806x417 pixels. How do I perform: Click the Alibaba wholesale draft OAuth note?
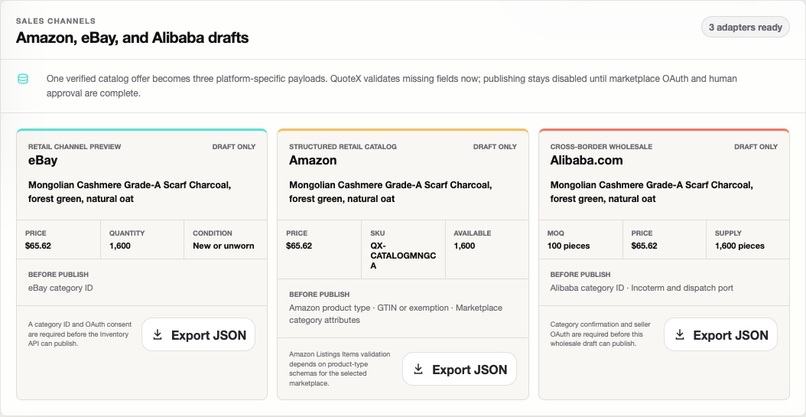(x=600, y=334)
